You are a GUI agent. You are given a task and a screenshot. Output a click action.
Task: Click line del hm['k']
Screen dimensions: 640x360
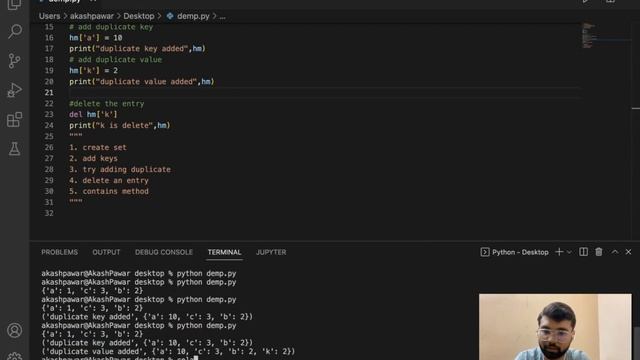[x=93, y=114]
